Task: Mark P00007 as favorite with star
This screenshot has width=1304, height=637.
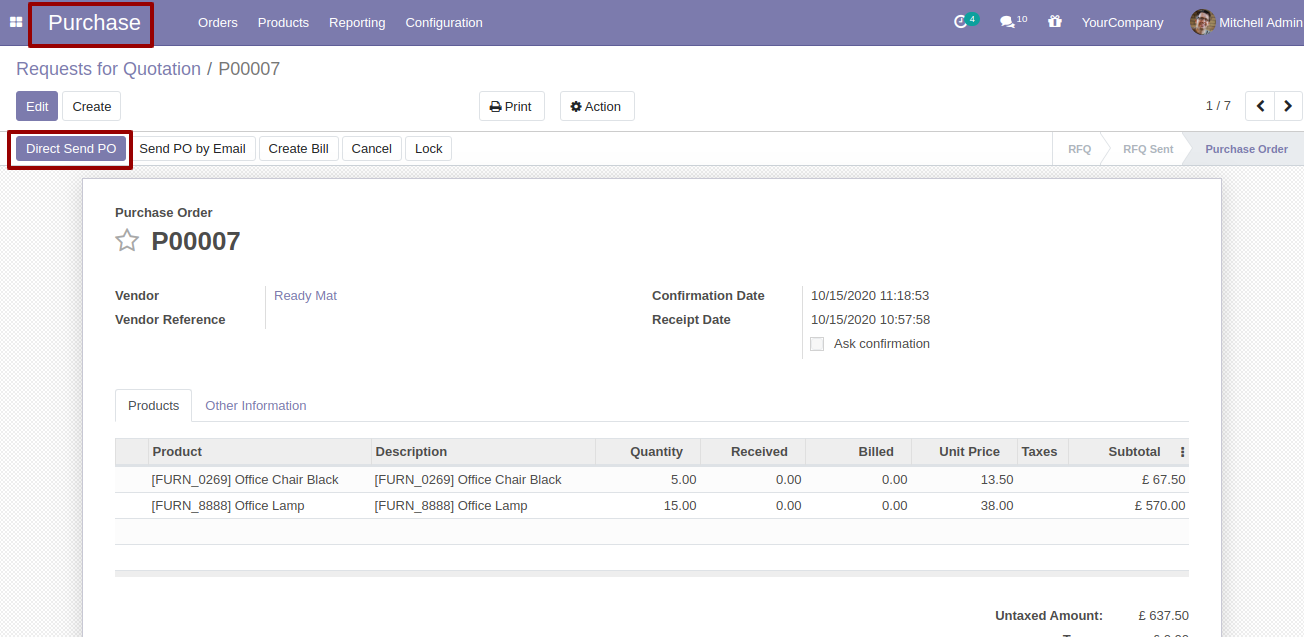Action: 127,241
